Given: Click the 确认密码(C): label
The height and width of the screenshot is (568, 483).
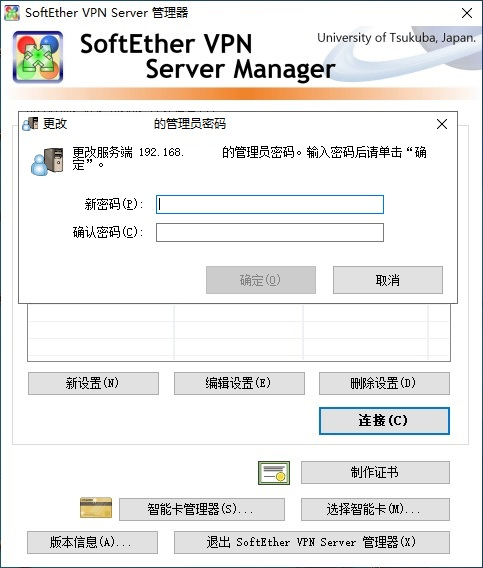Looking at the screenshot, I should [x=108, y=232].
